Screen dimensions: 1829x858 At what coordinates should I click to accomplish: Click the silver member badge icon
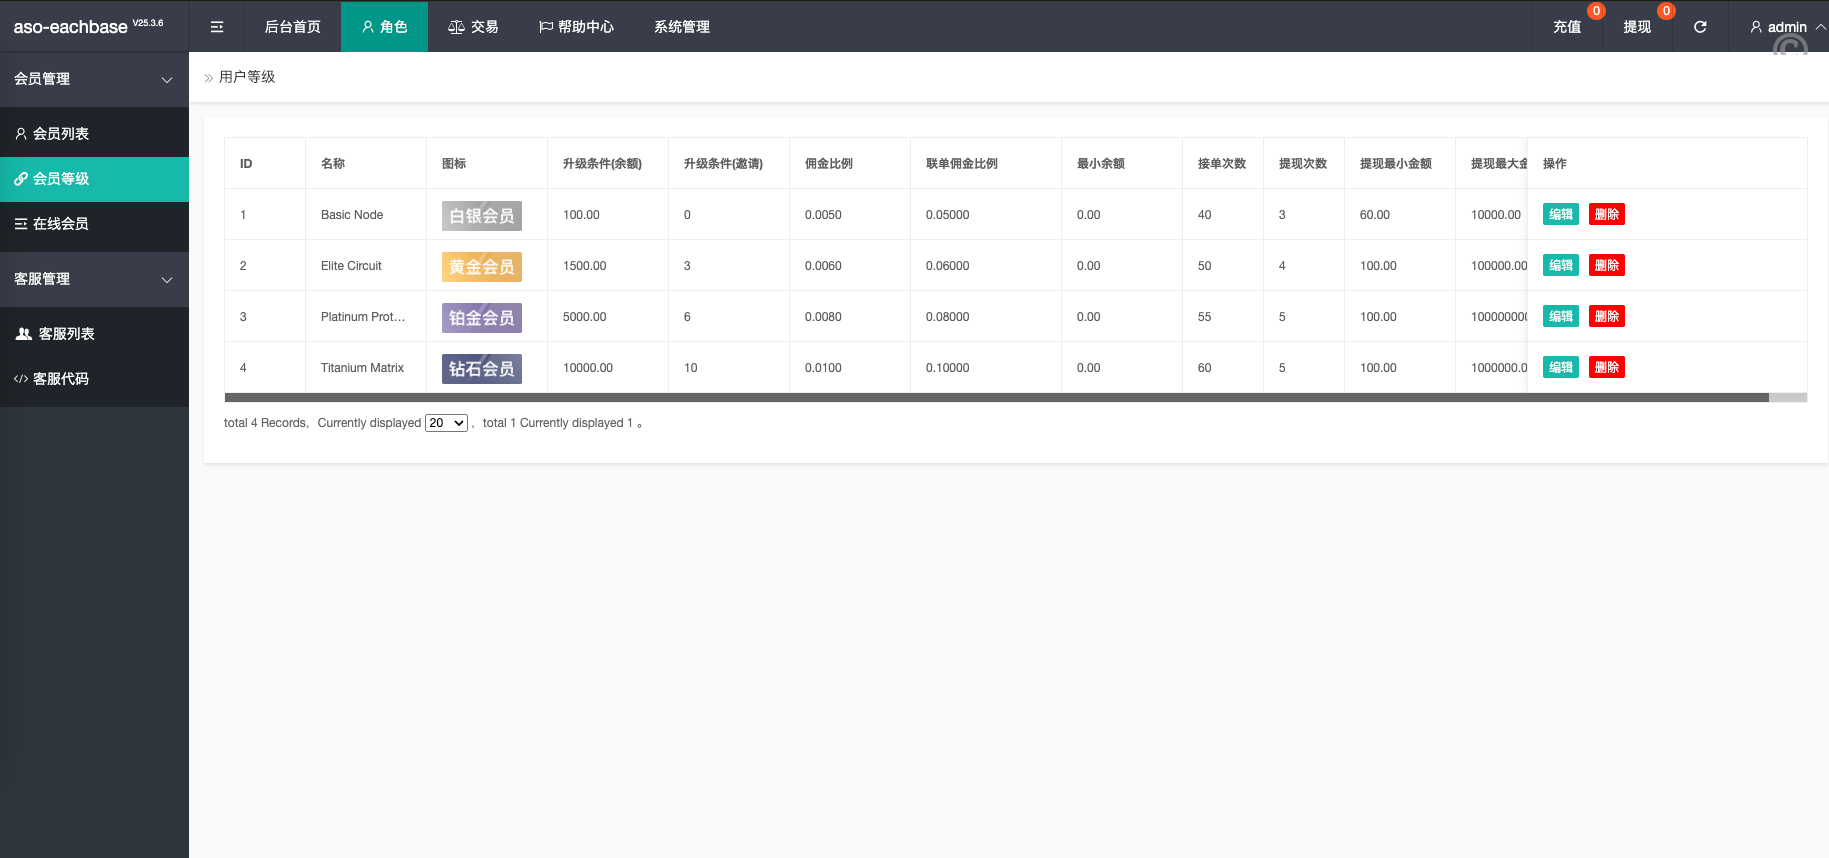481,216
